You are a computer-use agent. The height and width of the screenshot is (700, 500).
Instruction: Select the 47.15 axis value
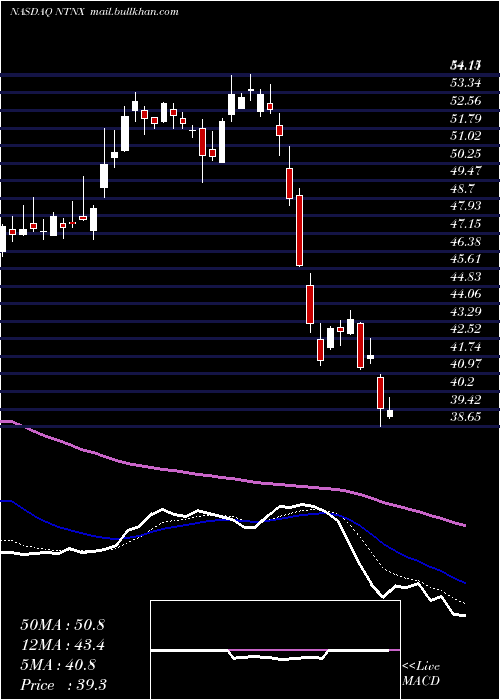[465, 224]
